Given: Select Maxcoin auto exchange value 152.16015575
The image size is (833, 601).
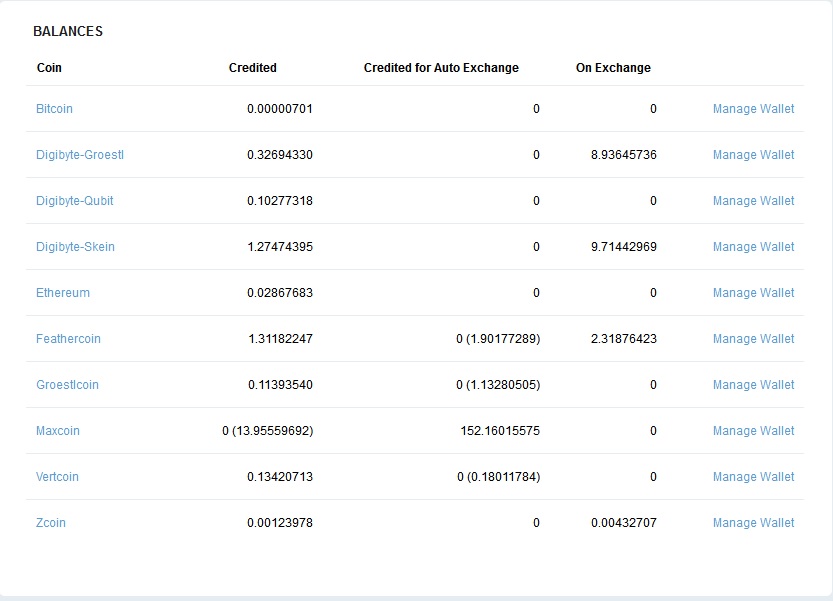Looking at the screenshot, I should (500, 430).
